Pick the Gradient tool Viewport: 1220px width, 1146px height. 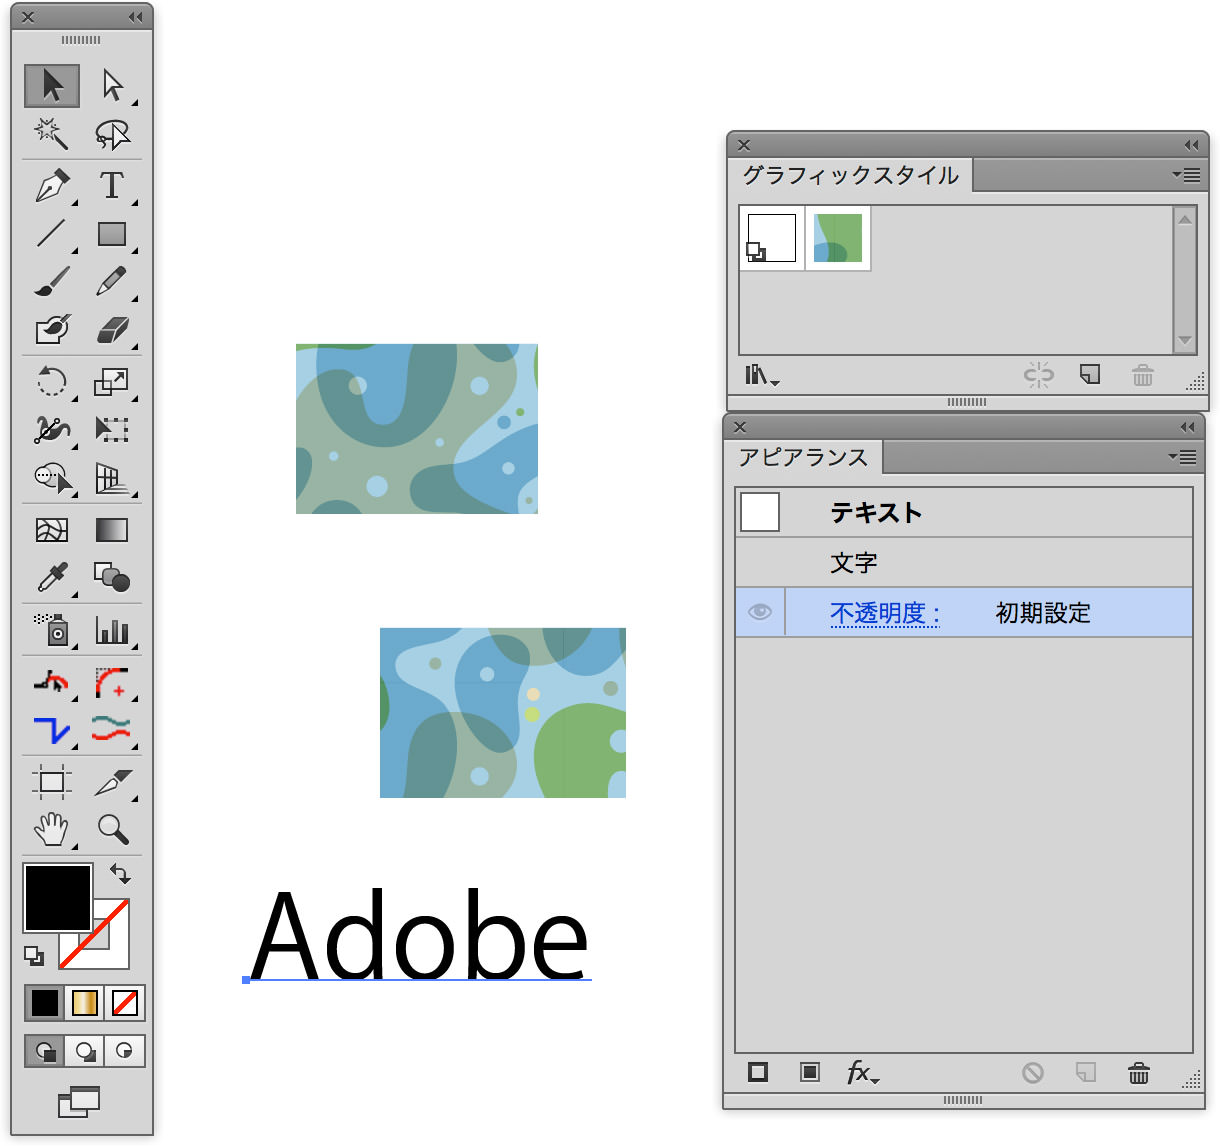click(x=112, y=530)
